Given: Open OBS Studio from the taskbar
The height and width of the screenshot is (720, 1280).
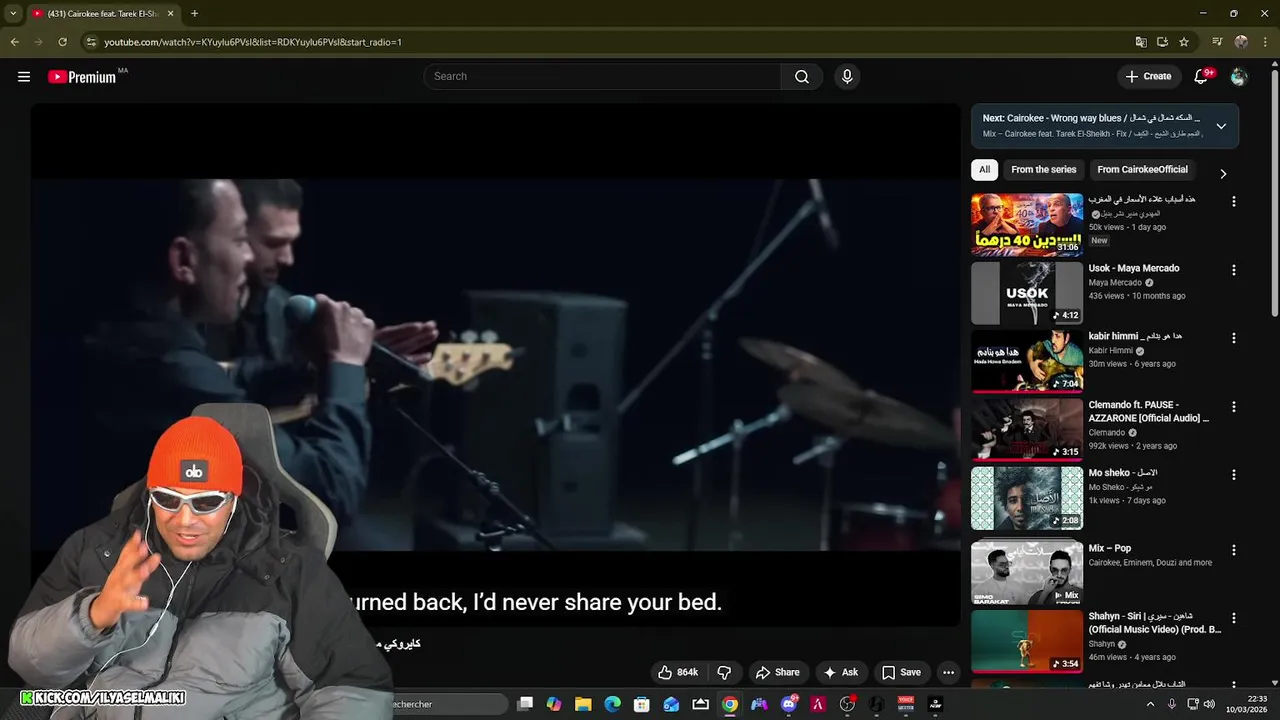Looking at the screenshot, I should 847,704.
